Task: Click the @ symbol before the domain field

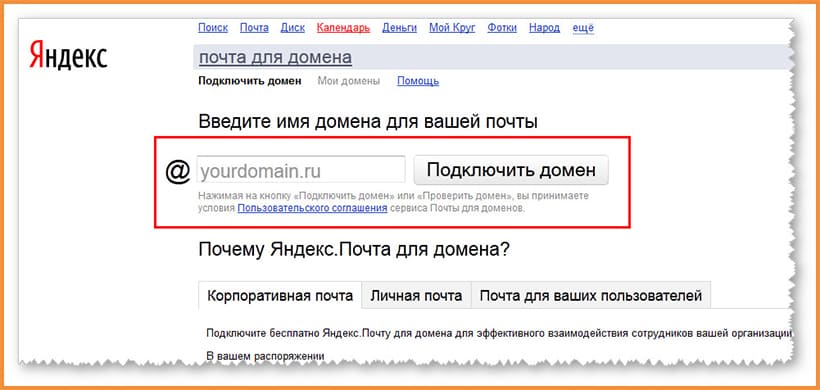Action: (178, 171)
